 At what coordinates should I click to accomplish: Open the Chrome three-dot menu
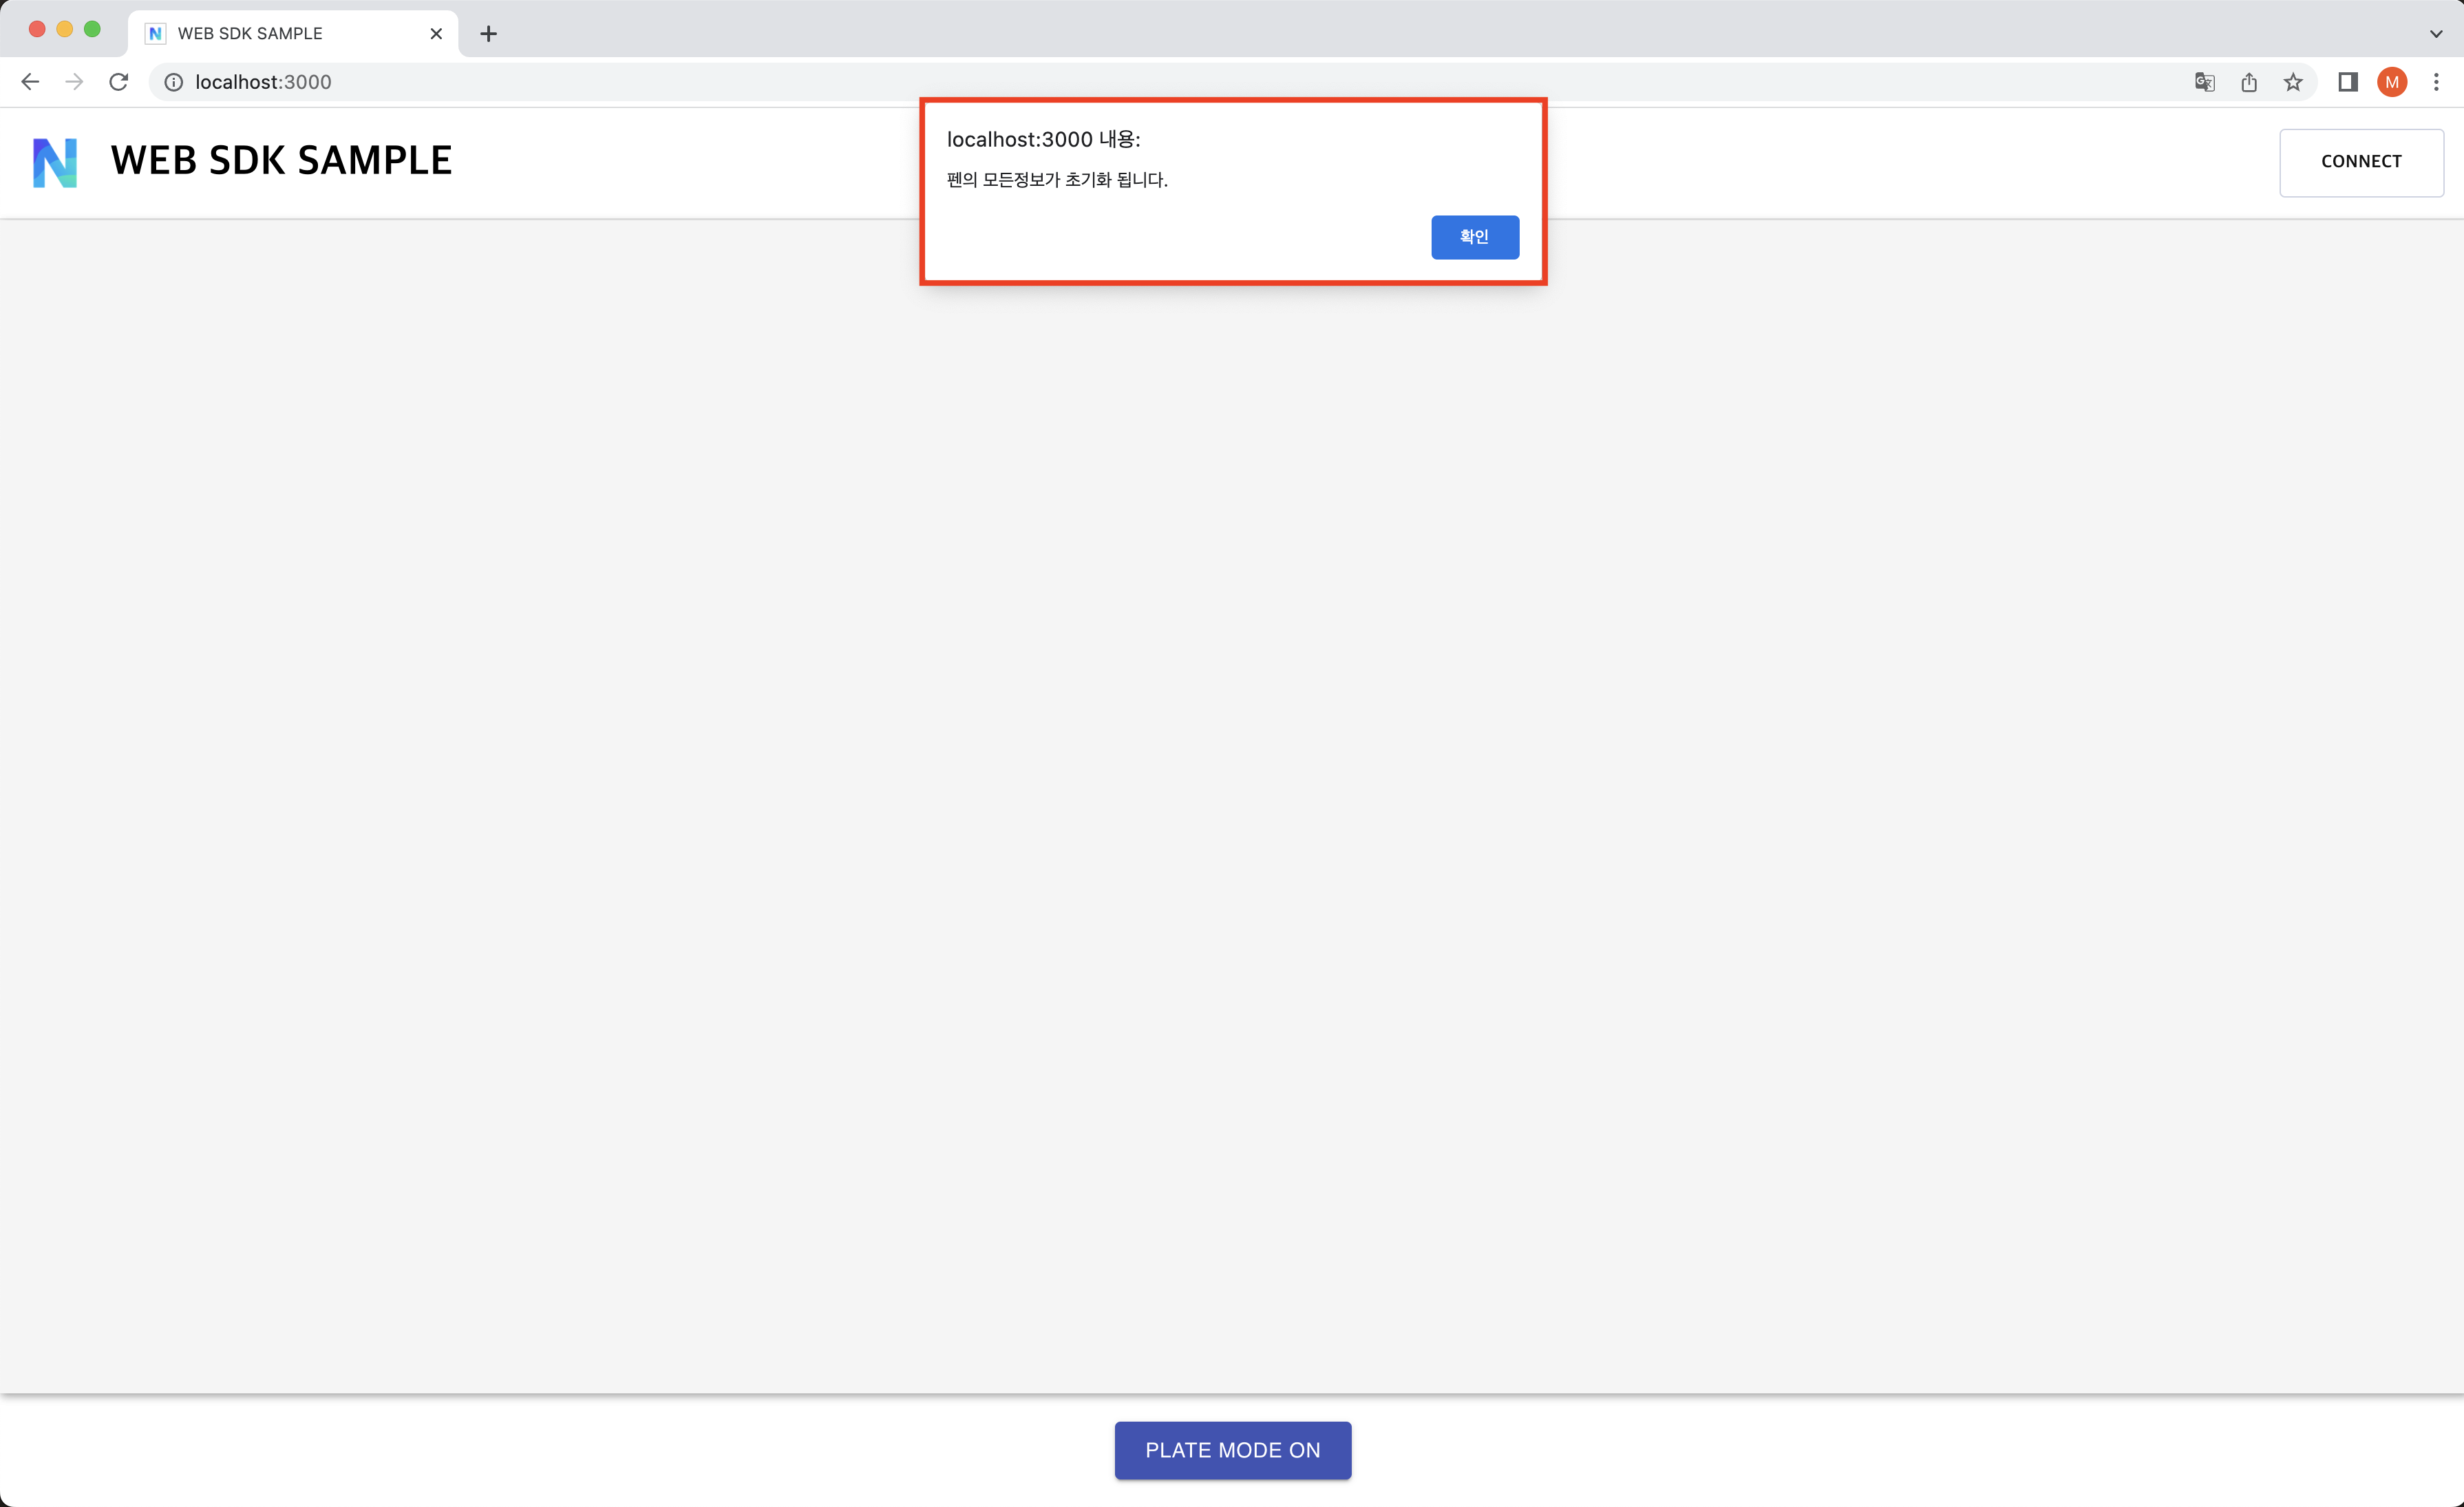2436,82
